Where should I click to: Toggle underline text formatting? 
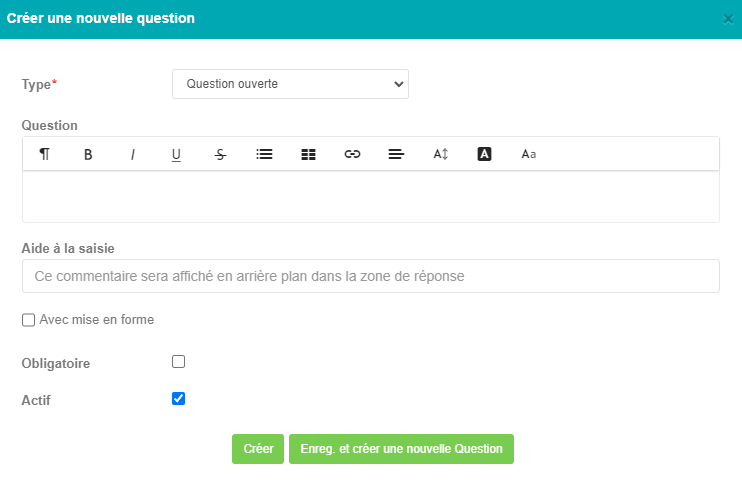click(x=176, y=154)
